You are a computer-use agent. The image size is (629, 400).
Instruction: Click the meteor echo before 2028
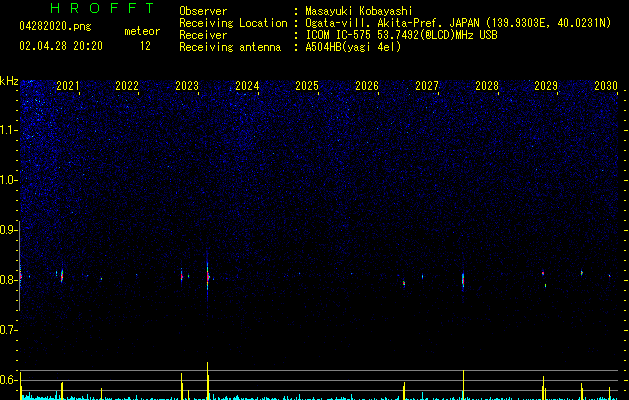463,280
